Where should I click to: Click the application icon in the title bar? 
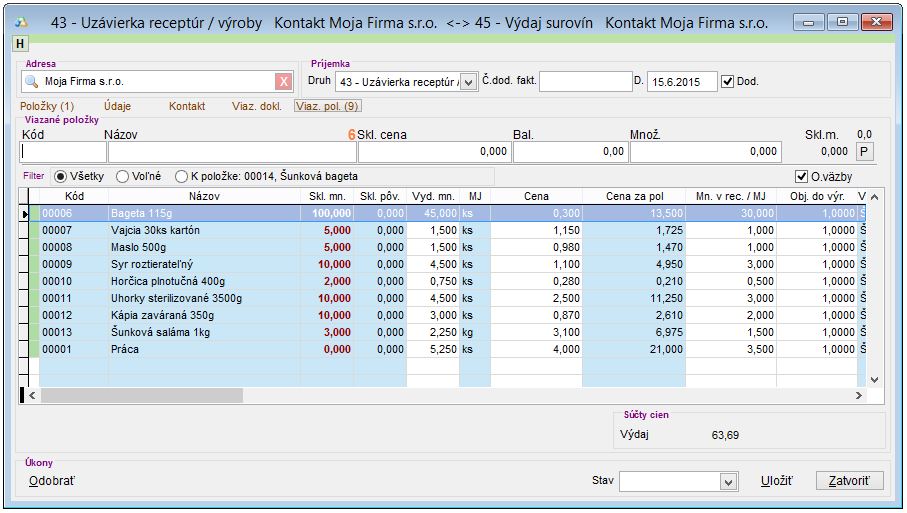click(23, 21)
